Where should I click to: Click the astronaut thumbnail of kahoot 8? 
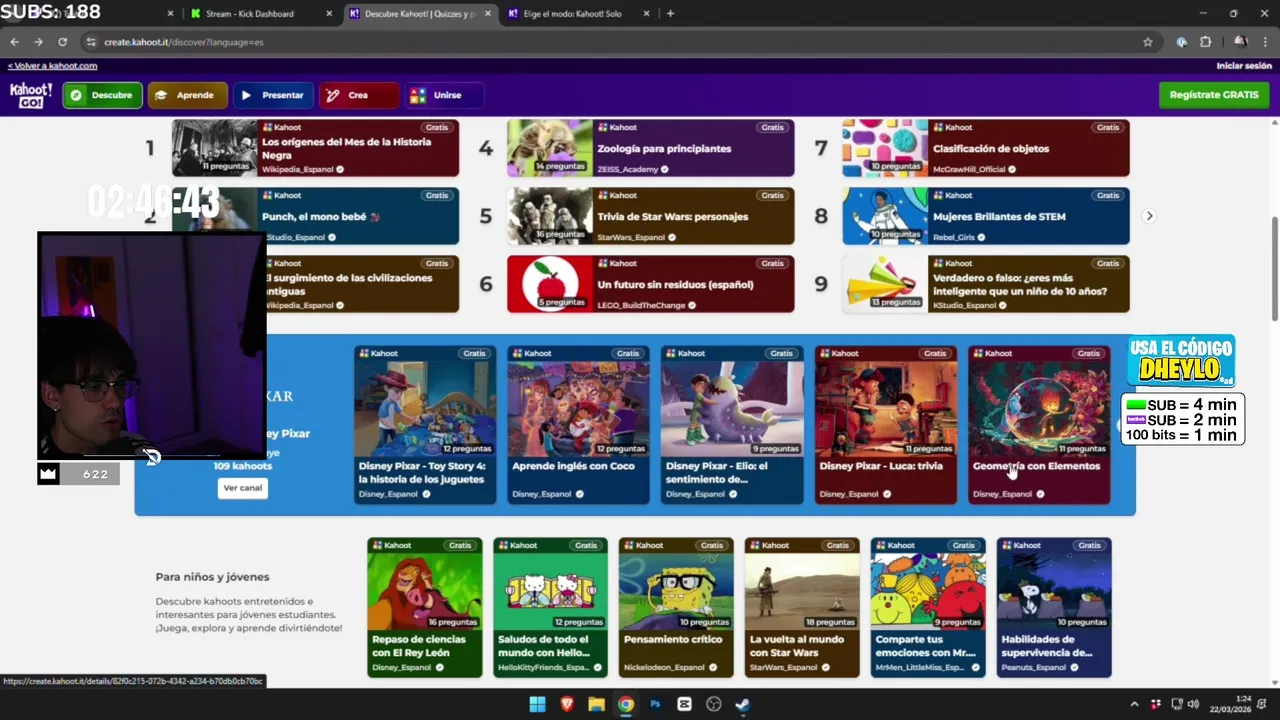coord(885,216)
